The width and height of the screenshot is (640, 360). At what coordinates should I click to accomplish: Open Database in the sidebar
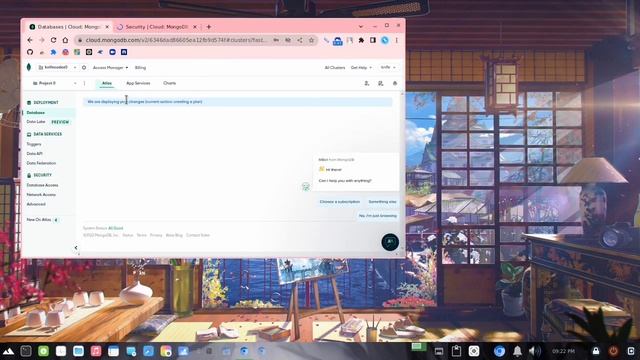pyautogui.click(x=36, y=113)
